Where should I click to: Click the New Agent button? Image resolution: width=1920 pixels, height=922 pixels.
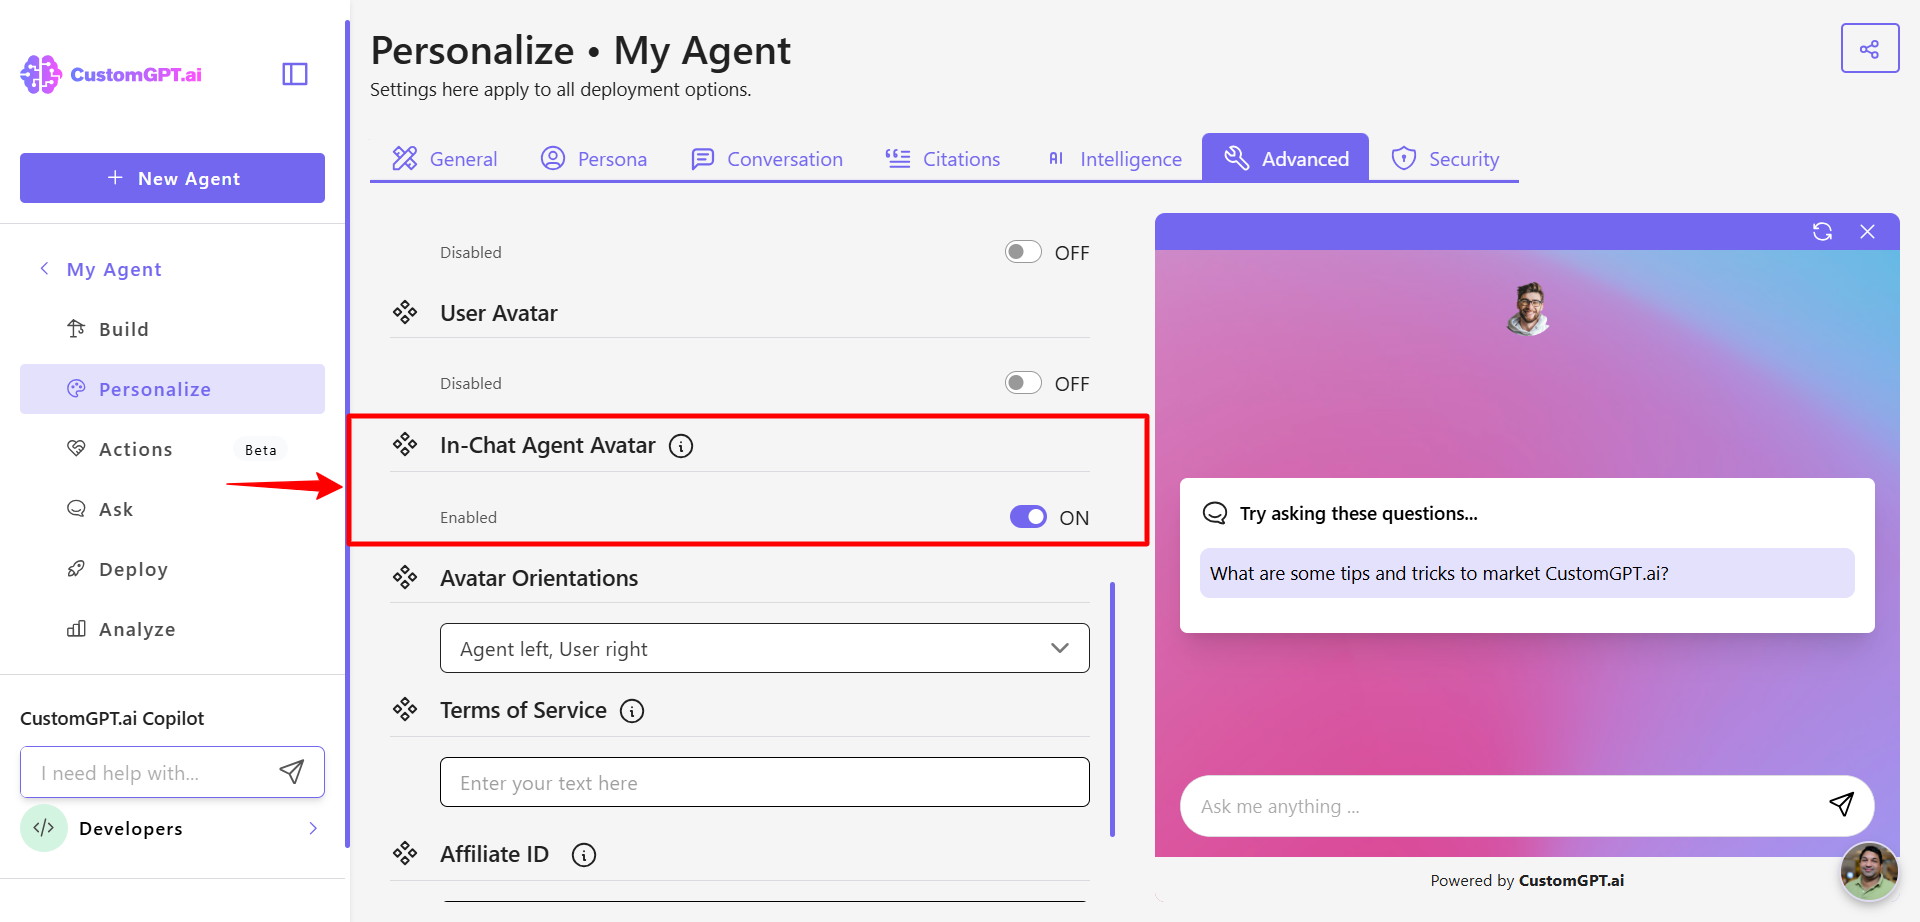click(172, 178)
